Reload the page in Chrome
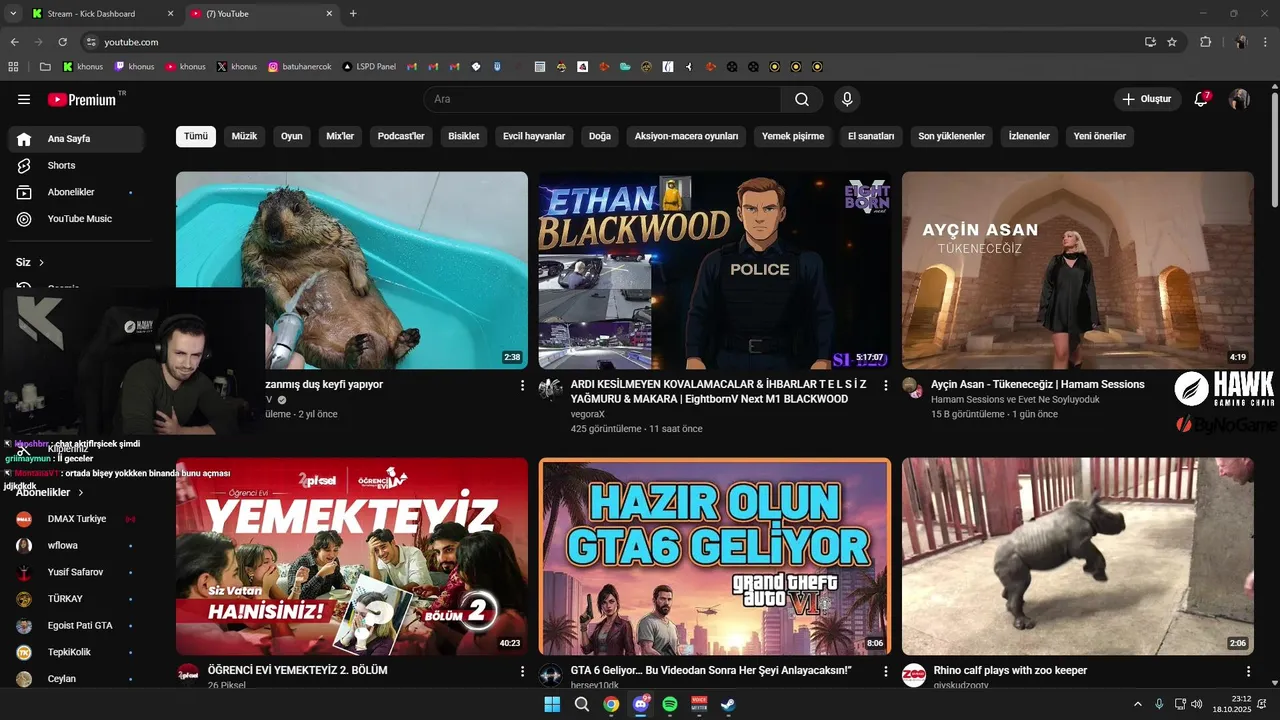The image size is (1280, 720). point(62,42)
